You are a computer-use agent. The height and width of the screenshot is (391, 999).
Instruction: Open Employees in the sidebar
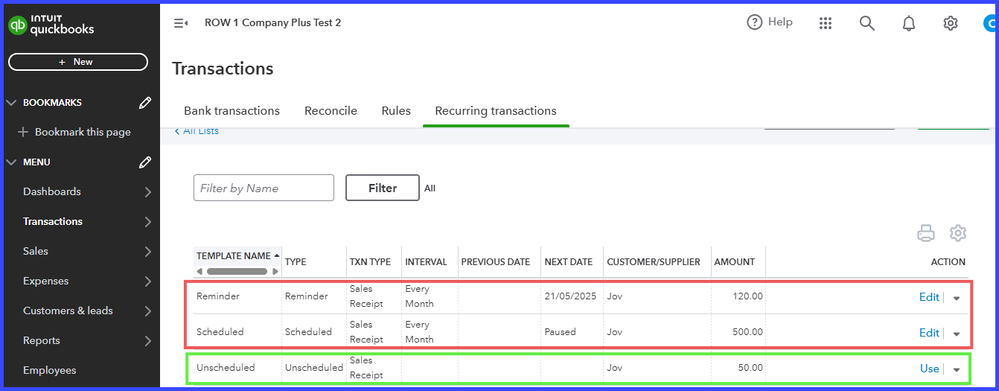(x=50, y=370)
